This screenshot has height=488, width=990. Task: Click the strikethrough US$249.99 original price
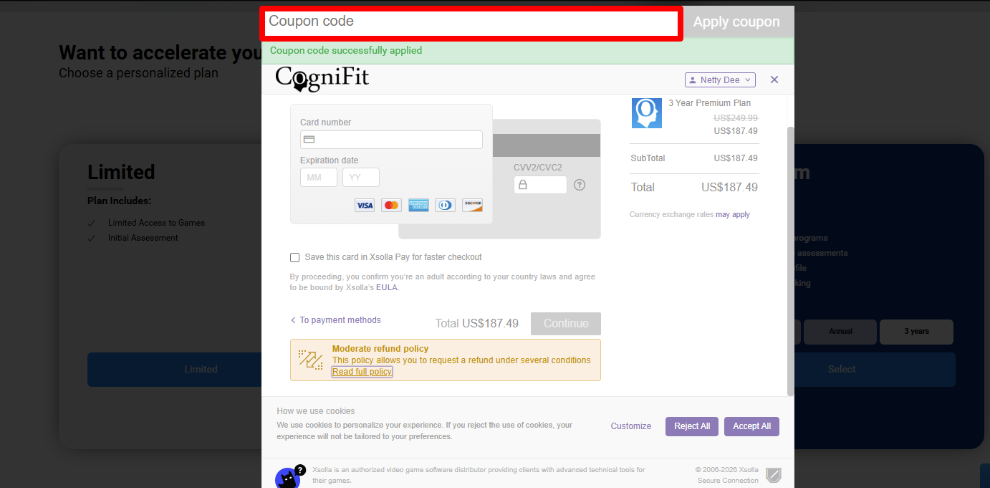(736, 118)
